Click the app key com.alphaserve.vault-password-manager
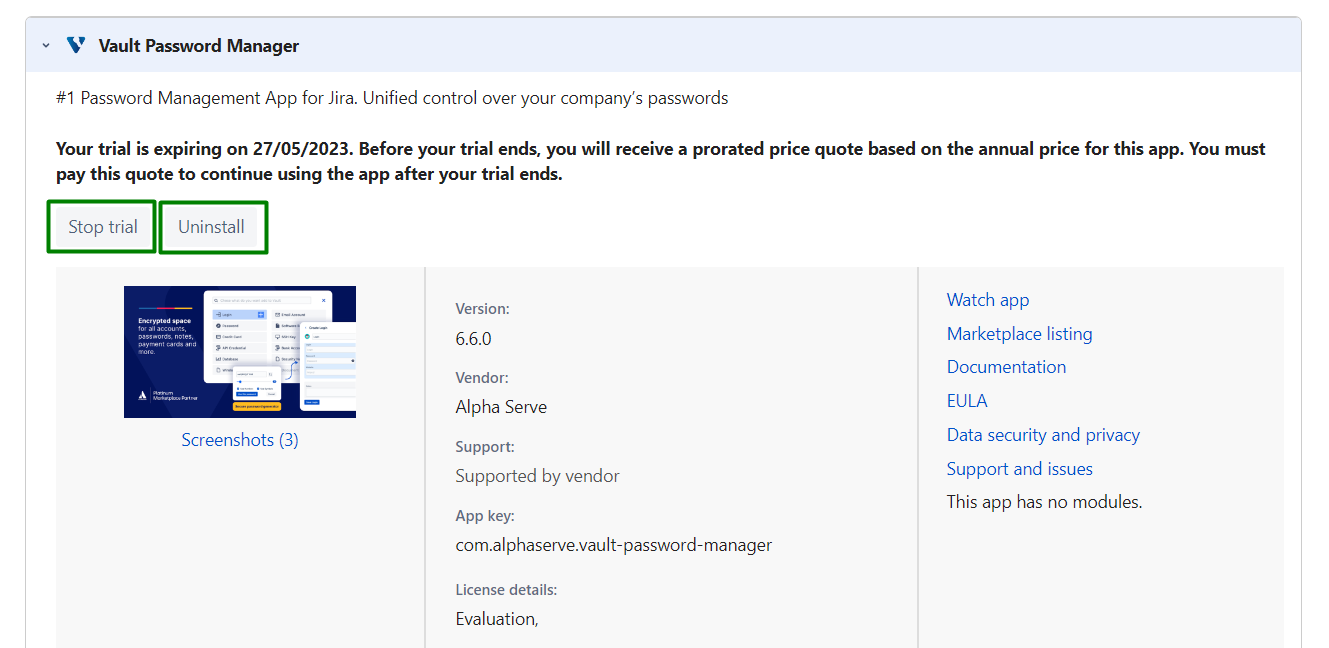 click(613, 545)
